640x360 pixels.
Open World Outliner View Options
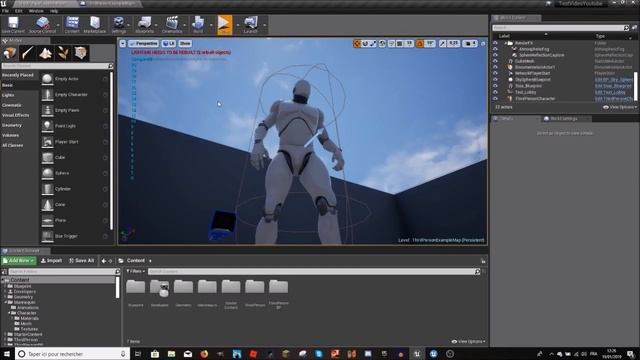[620, 107]
